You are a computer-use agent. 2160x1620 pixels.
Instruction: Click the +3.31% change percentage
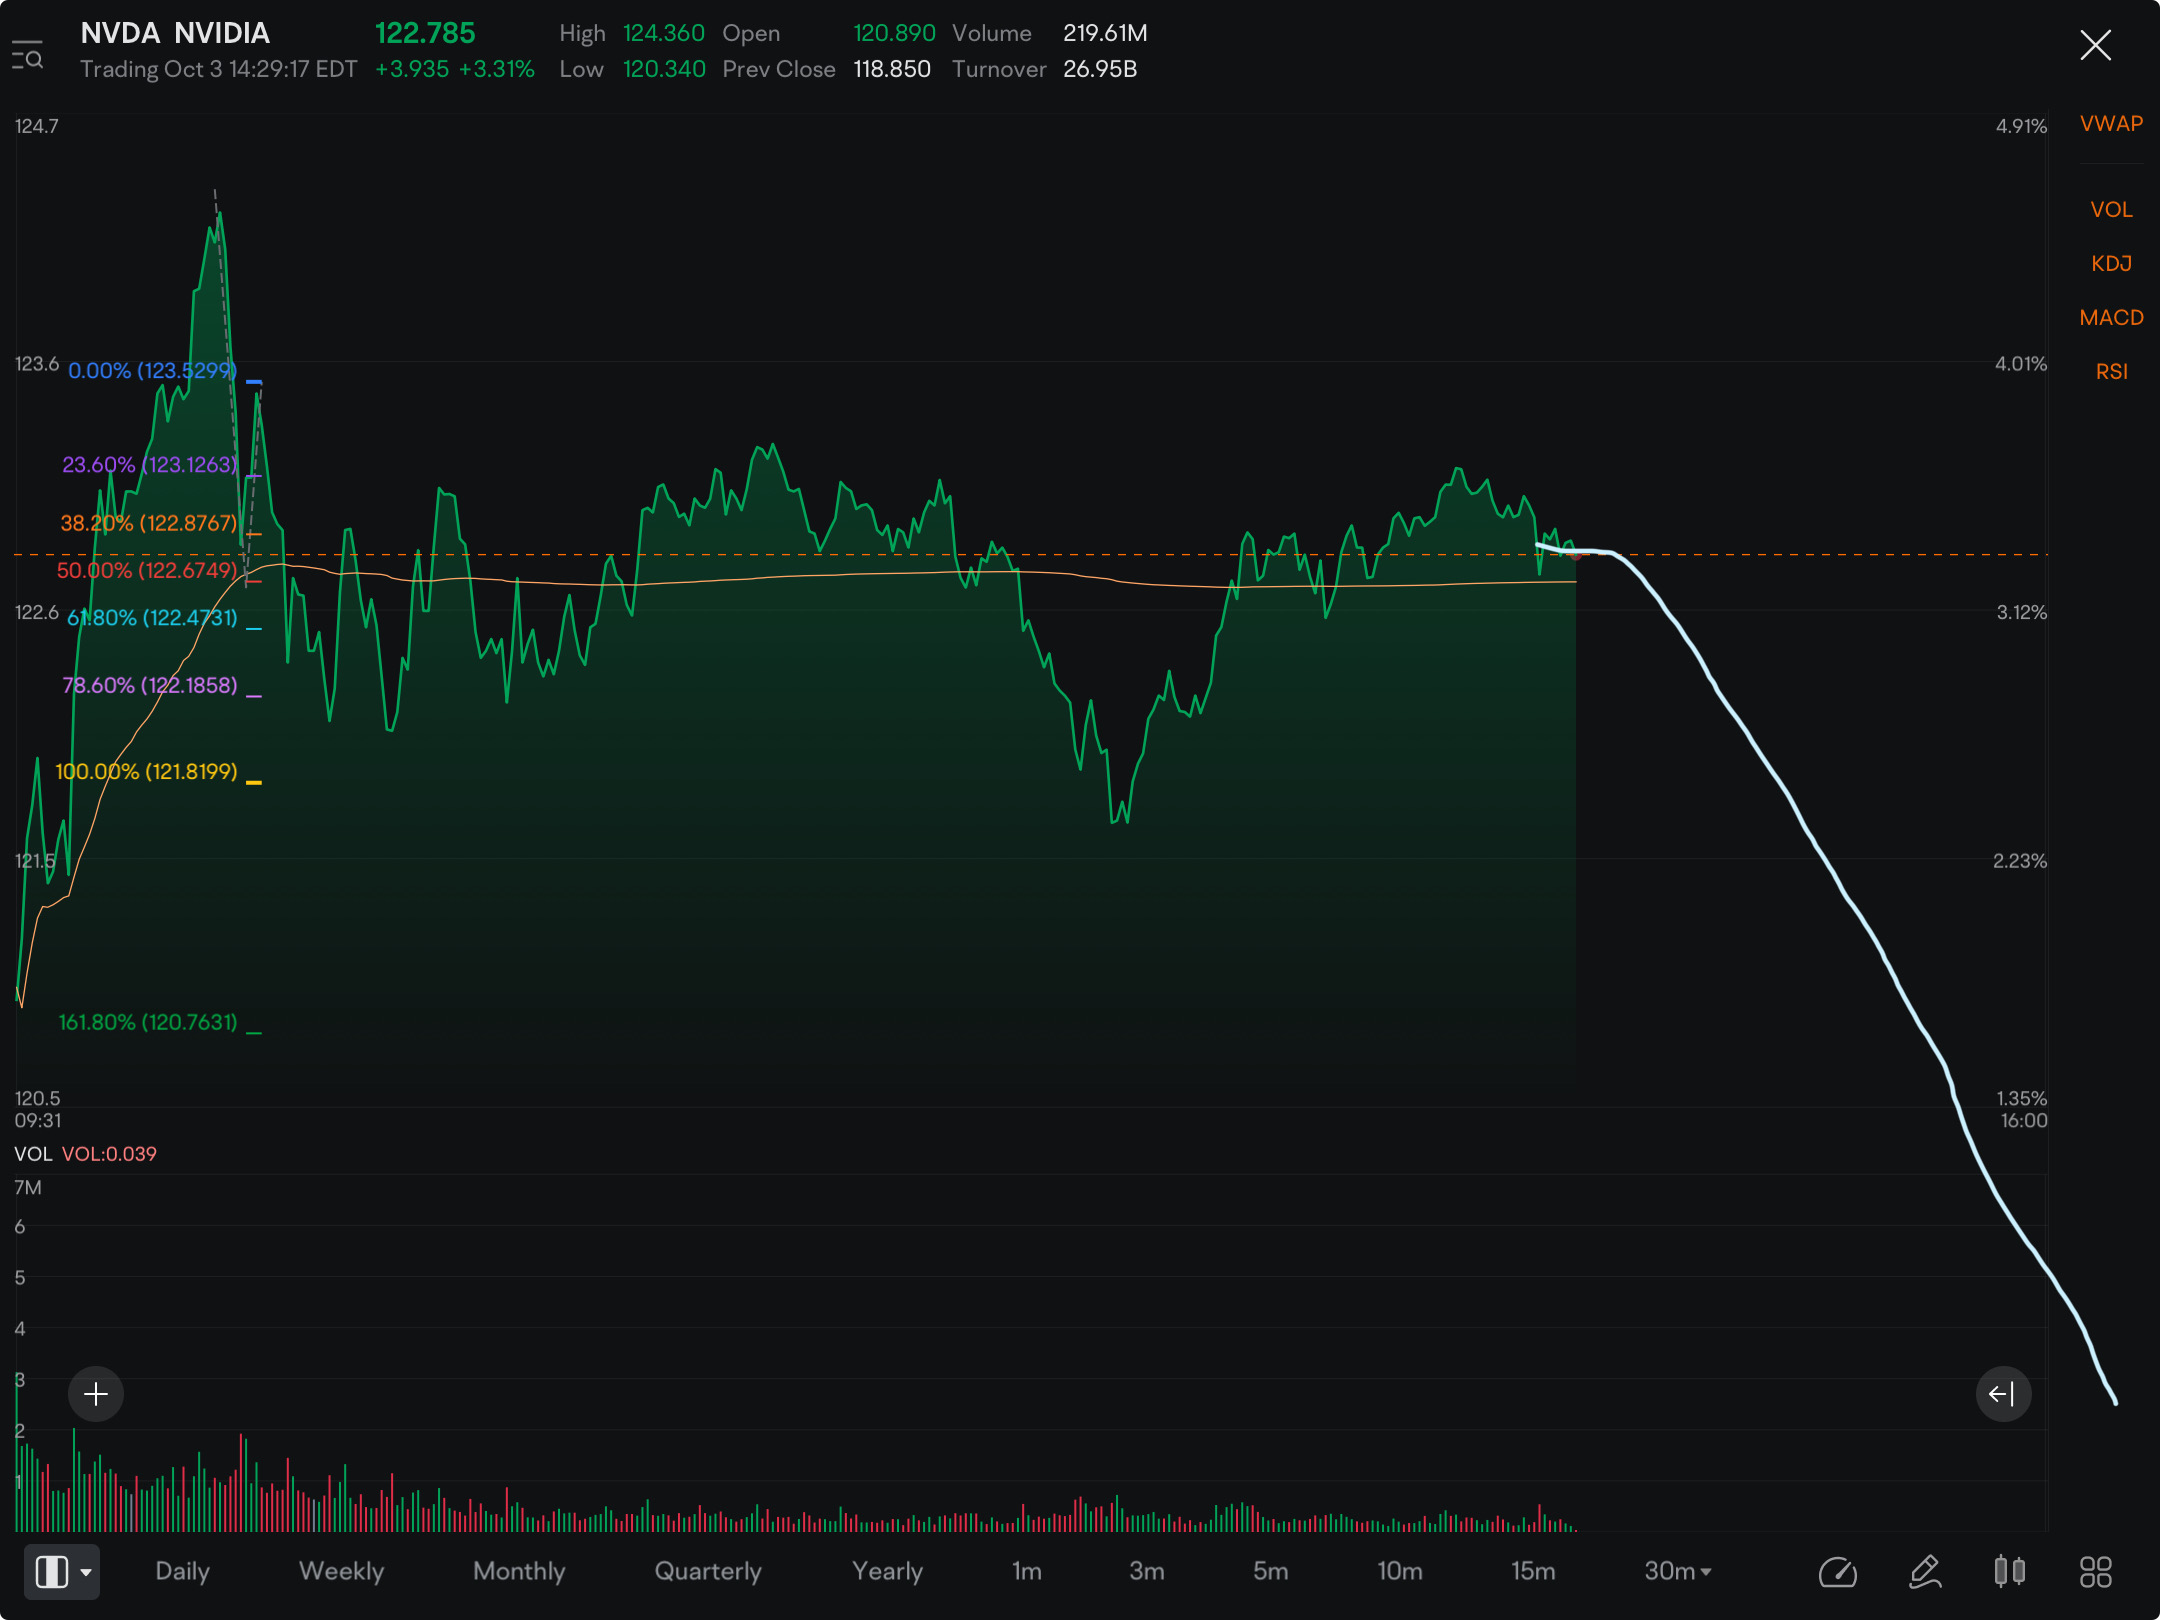[496, 69]
